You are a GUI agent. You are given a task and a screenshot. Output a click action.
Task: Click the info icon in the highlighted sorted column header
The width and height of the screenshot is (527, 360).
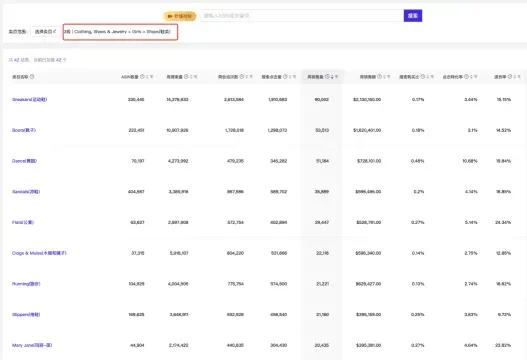point(327,77)
